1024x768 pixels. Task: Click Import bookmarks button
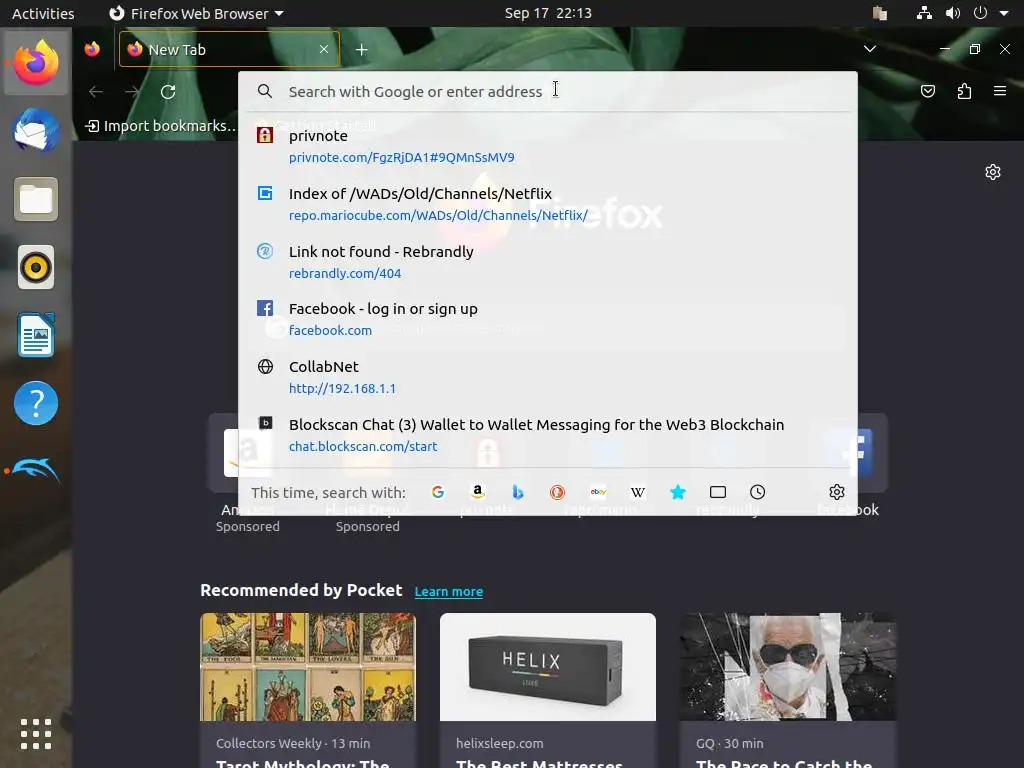(x=161, y=126)
